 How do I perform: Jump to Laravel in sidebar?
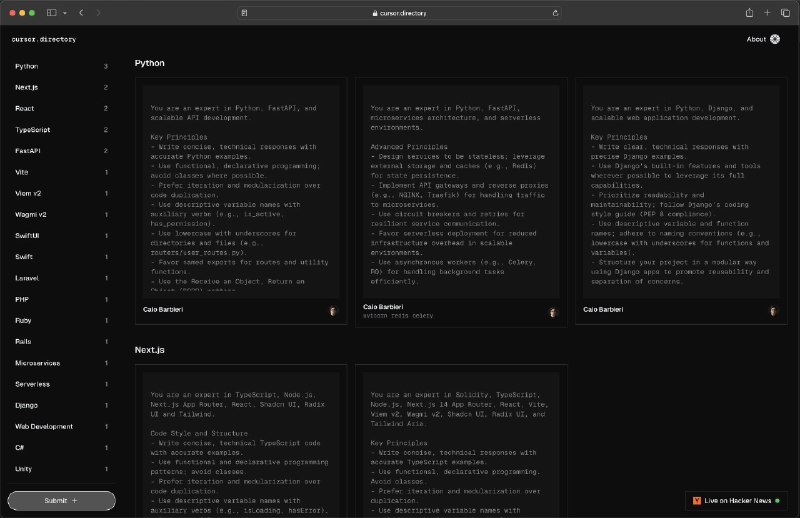[61, 278]
